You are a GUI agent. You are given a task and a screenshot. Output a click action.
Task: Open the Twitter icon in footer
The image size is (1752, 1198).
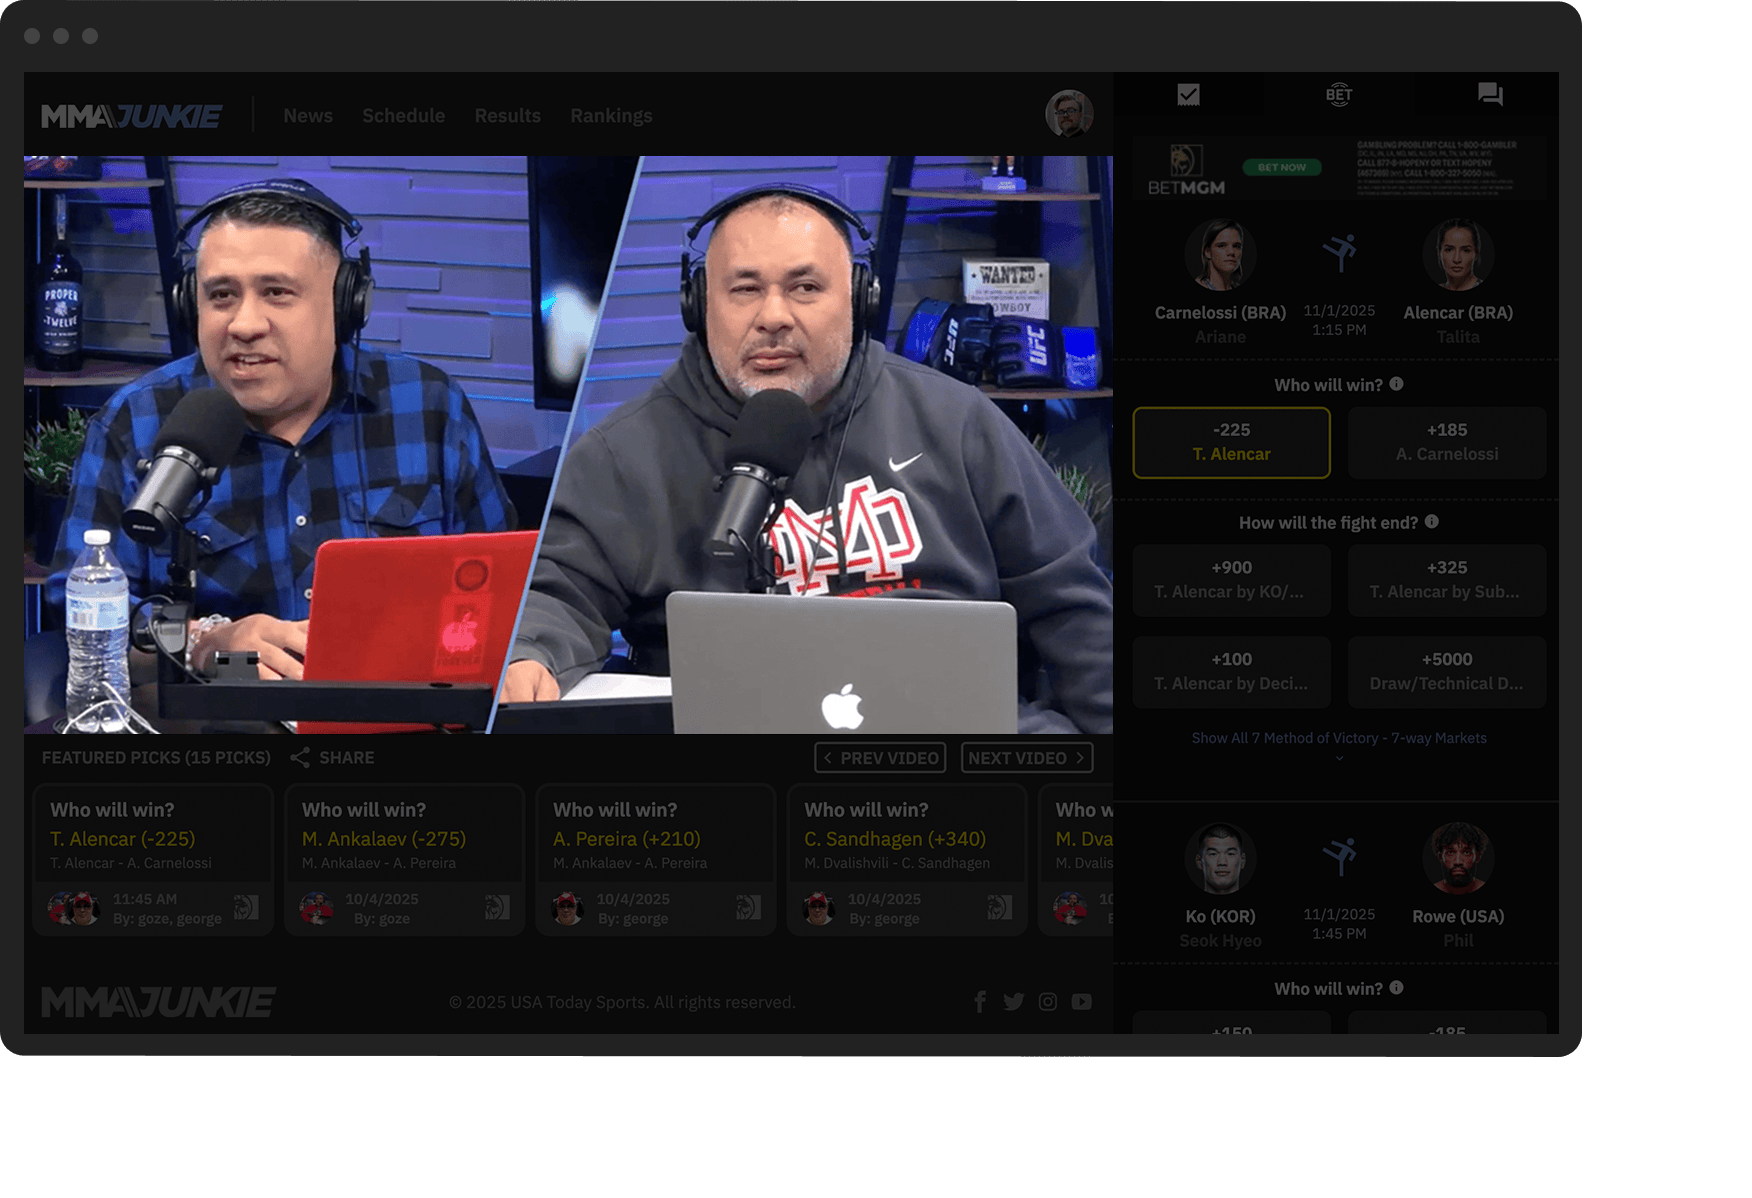[x=1013, y=1002]
